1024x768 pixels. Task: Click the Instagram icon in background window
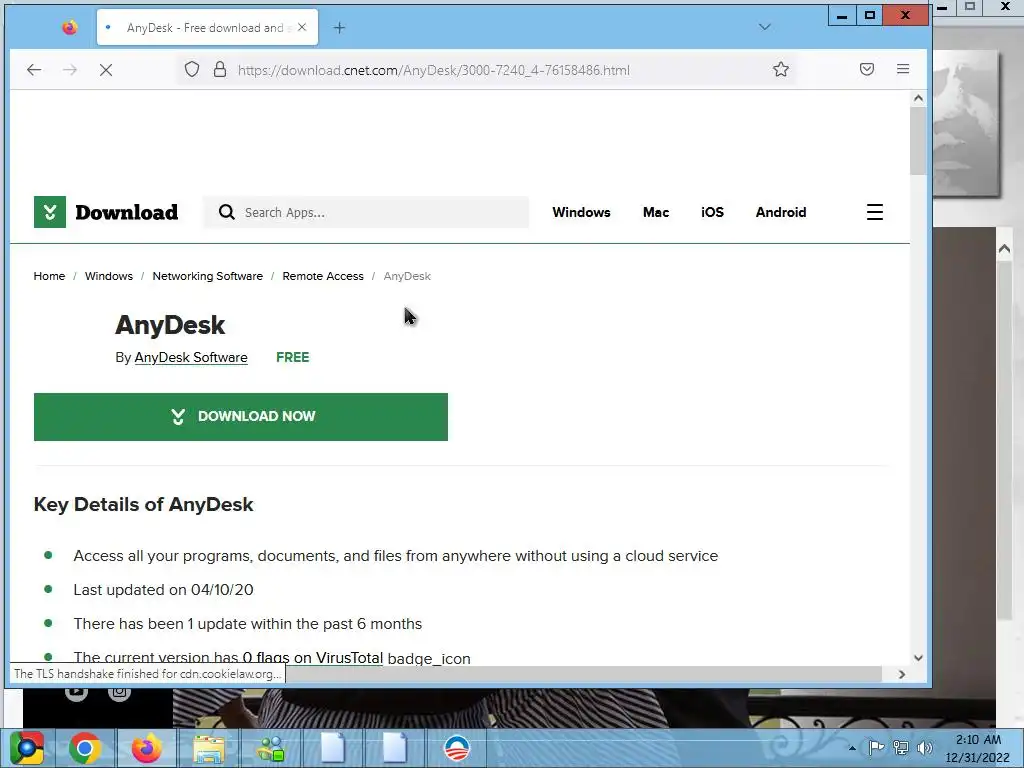[x=119, y=692]
